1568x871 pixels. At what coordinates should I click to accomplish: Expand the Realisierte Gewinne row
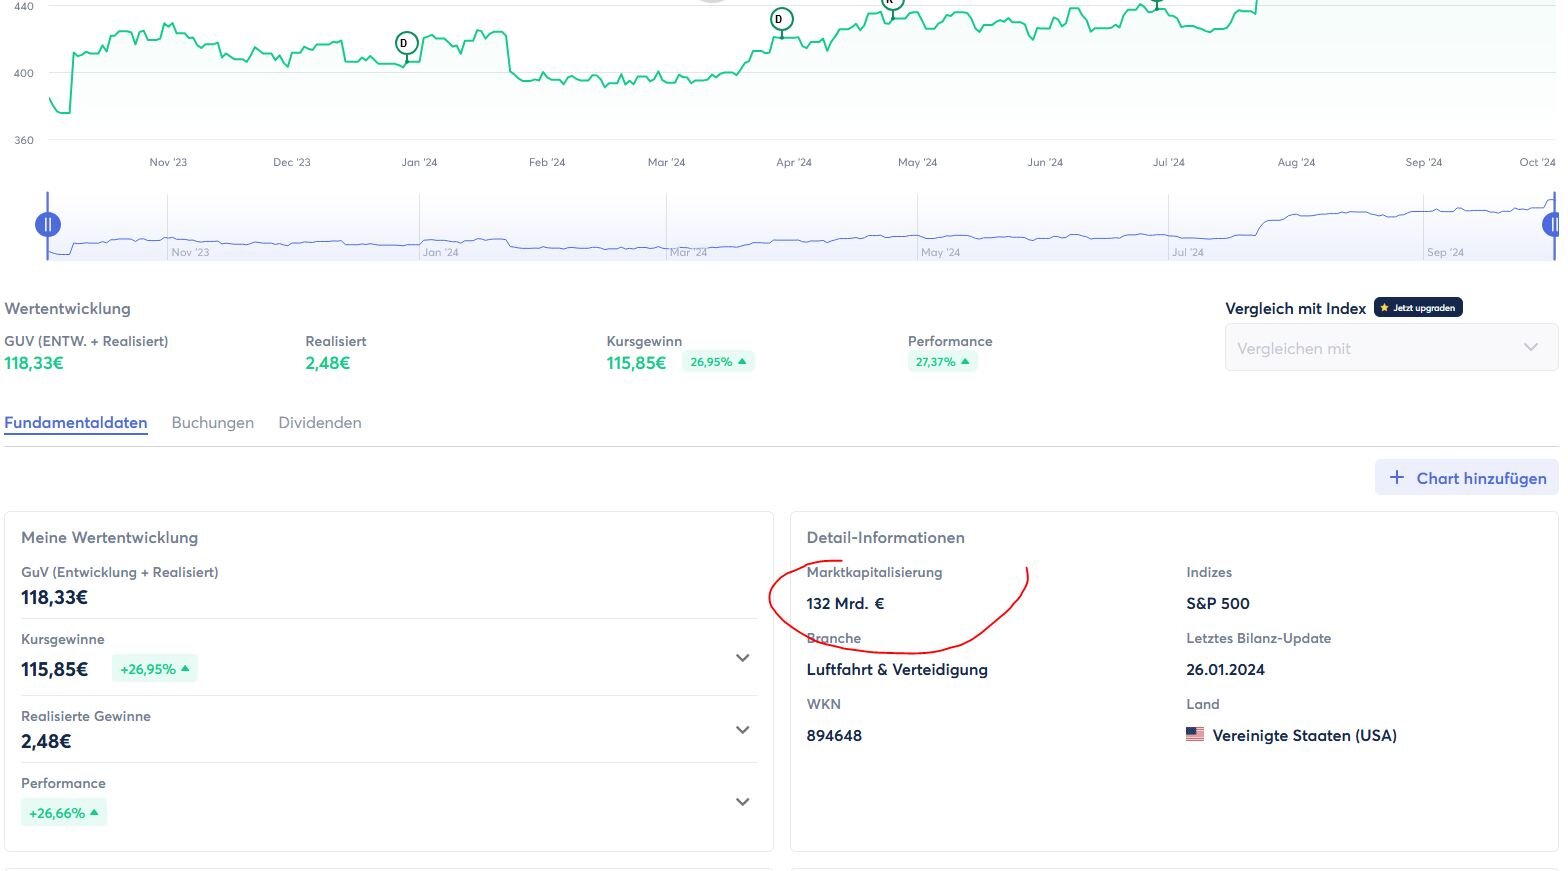(742, 730)
